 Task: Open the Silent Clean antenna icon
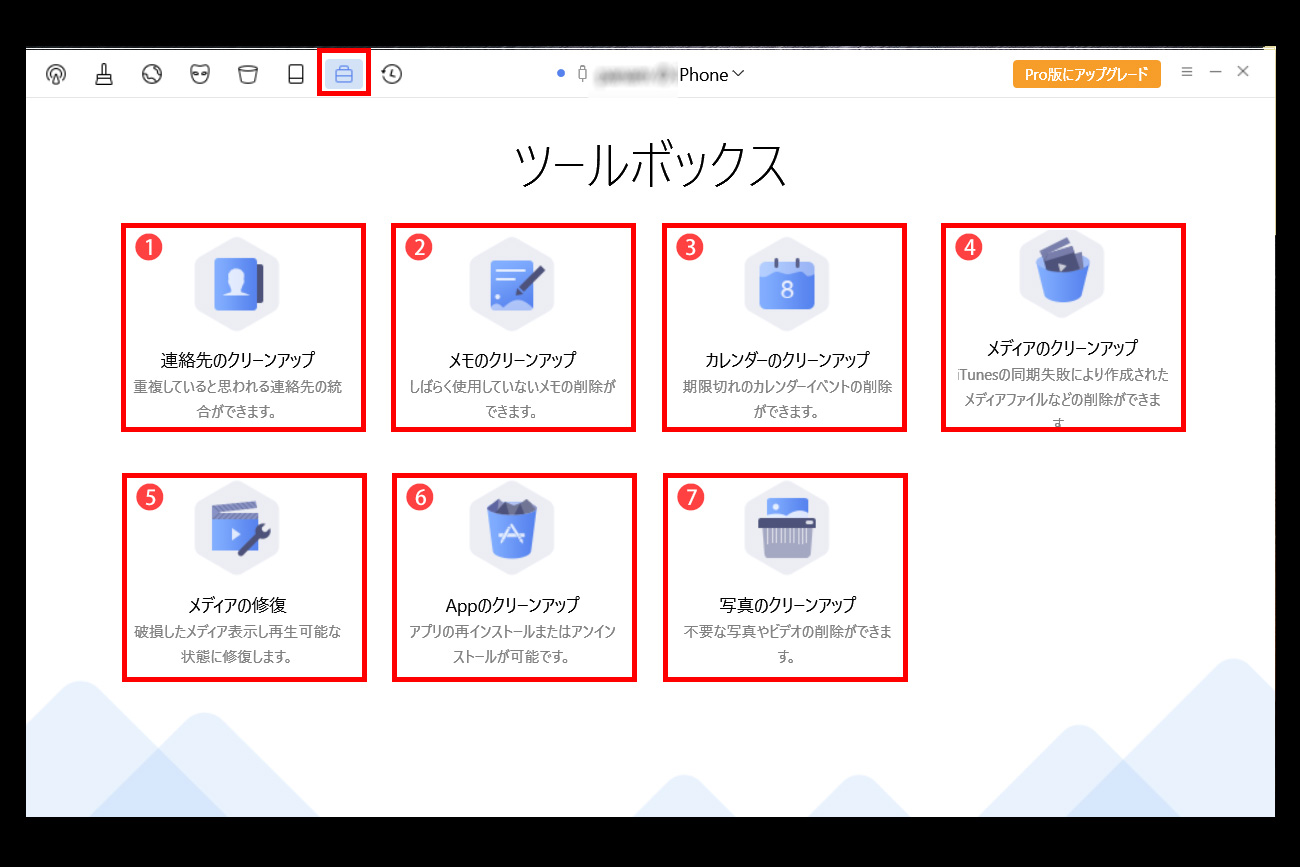[x=56, y=74]
